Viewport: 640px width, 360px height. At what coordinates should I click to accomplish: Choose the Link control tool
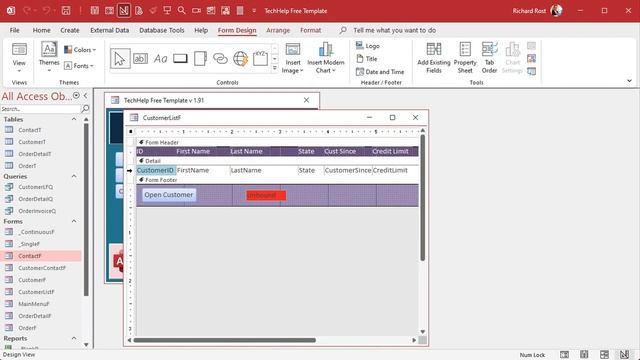pos(220,59)
